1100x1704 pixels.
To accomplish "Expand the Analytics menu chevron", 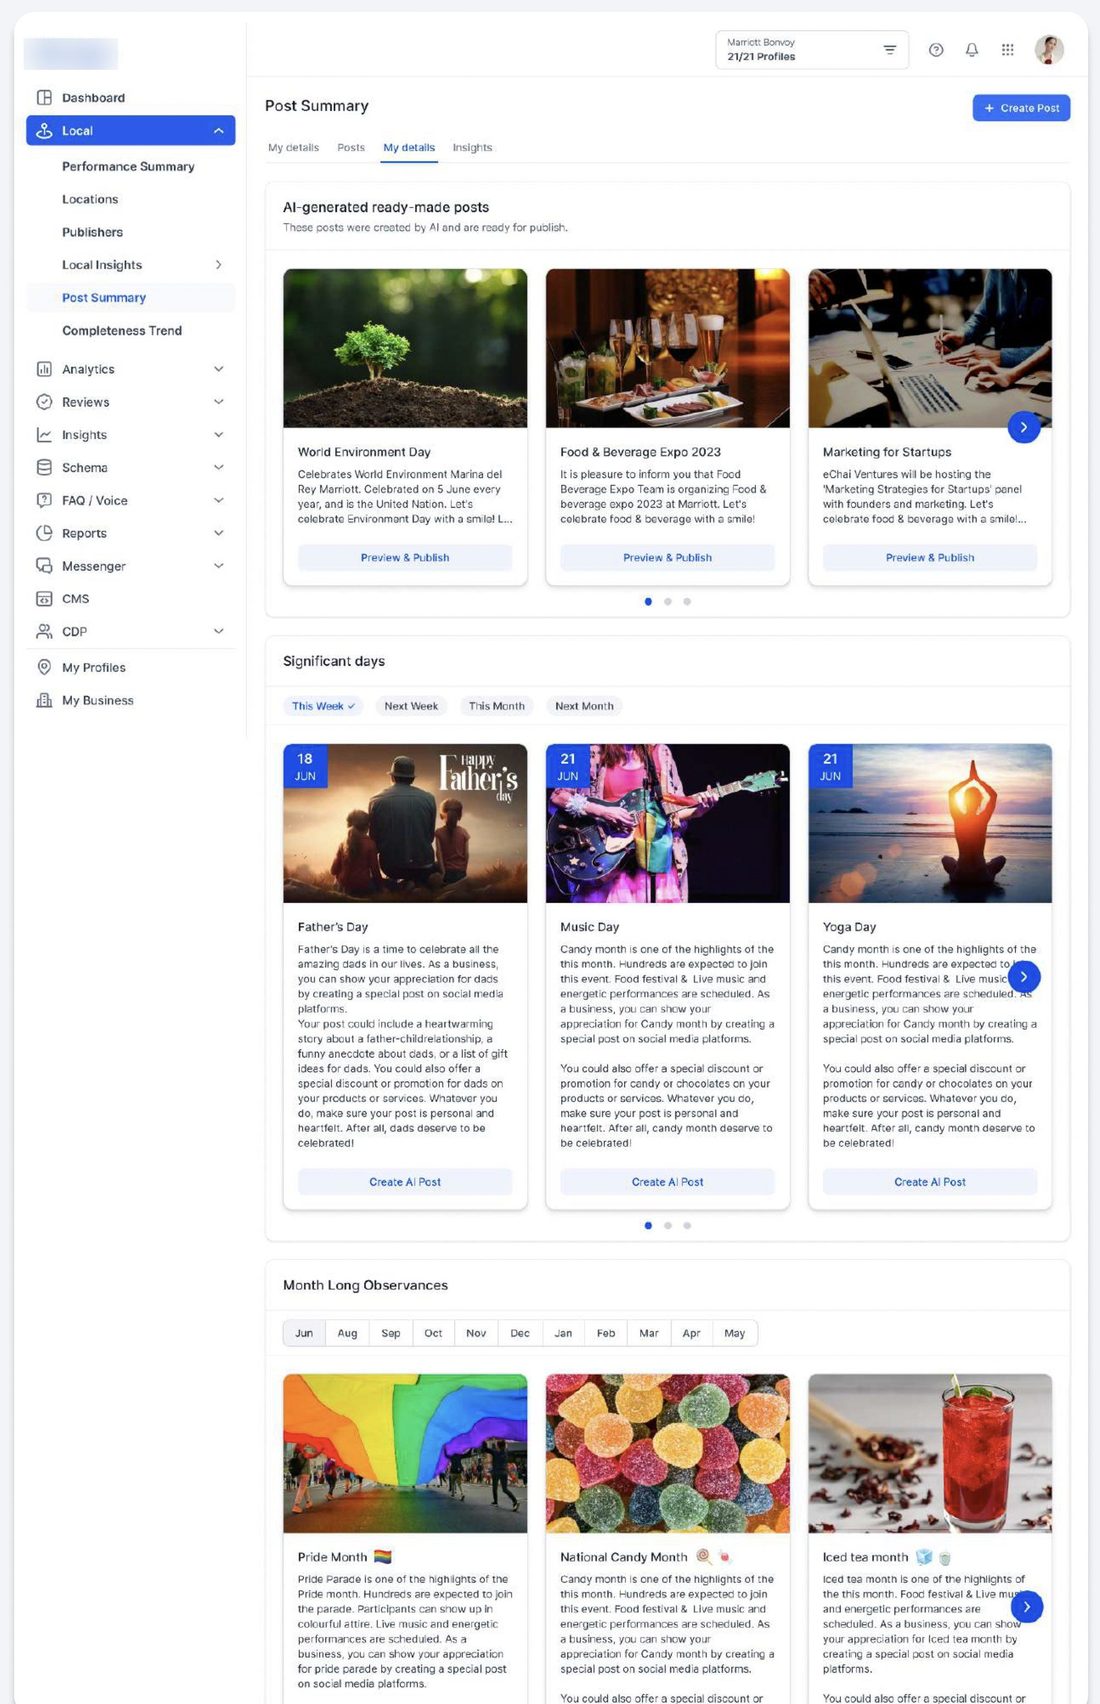I will 218,369.
